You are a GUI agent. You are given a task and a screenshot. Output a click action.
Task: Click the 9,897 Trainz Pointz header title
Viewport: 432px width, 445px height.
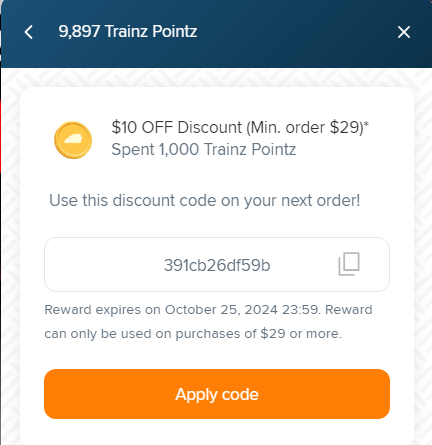[128, 31]
